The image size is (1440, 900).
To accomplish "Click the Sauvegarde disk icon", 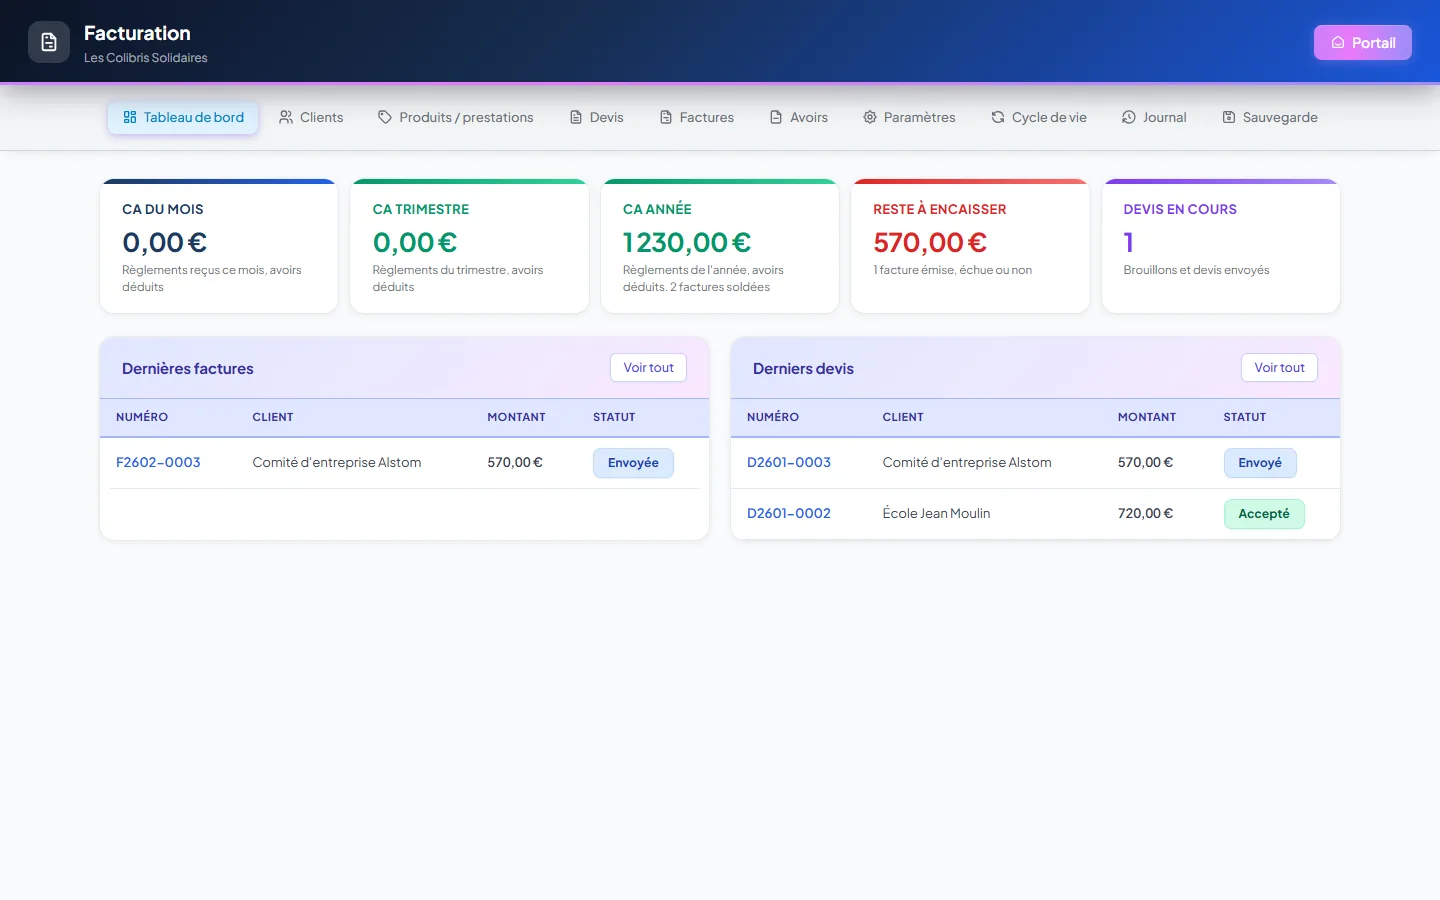I will (x=1229, y=117).
